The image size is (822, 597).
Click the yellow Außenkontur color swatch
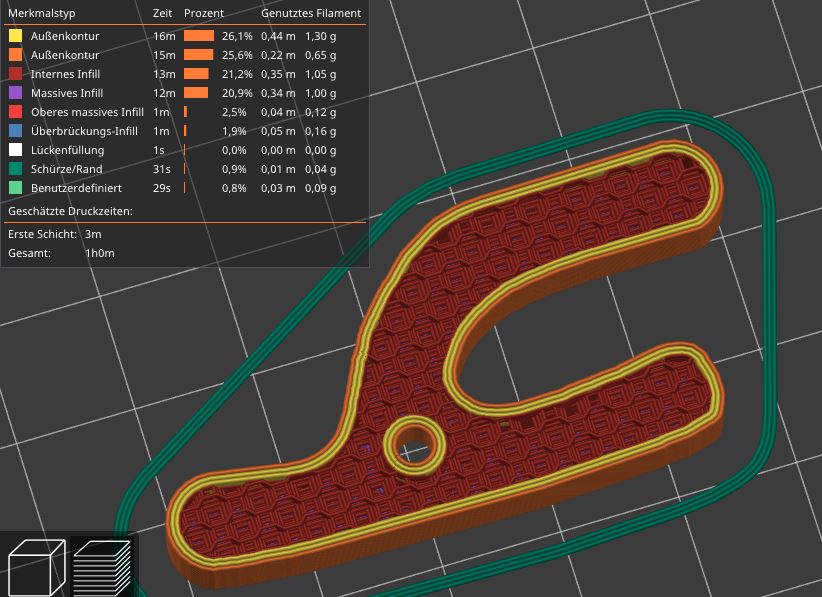(x=16, y=36)
